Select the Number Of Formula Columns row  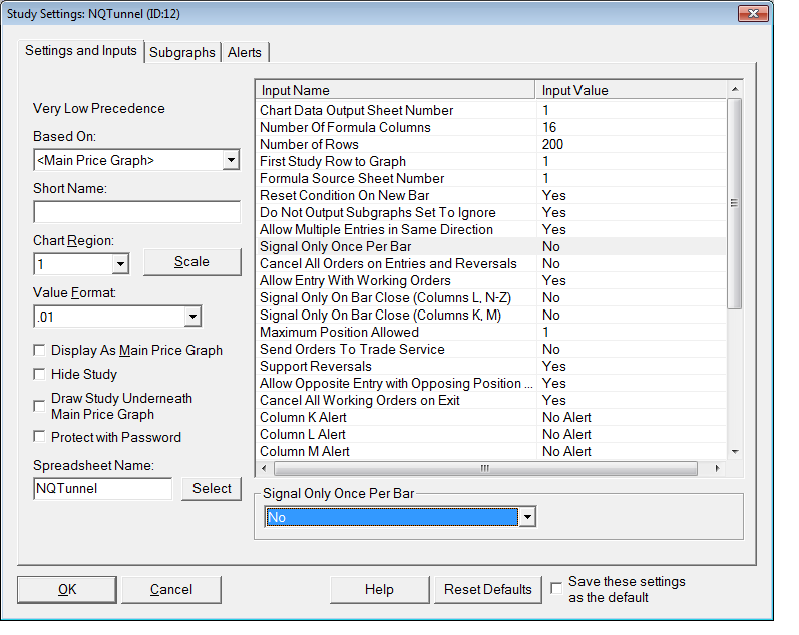[492, 127]
